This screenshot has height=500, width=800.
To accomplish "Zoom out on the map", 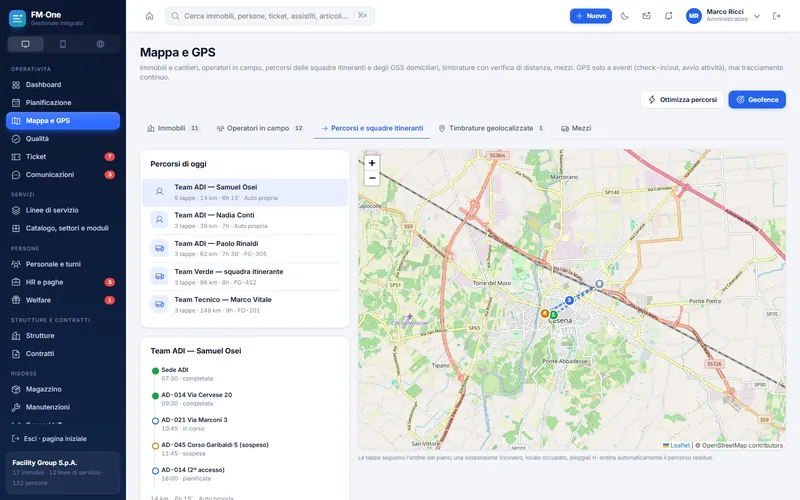I will pos(372,178).
